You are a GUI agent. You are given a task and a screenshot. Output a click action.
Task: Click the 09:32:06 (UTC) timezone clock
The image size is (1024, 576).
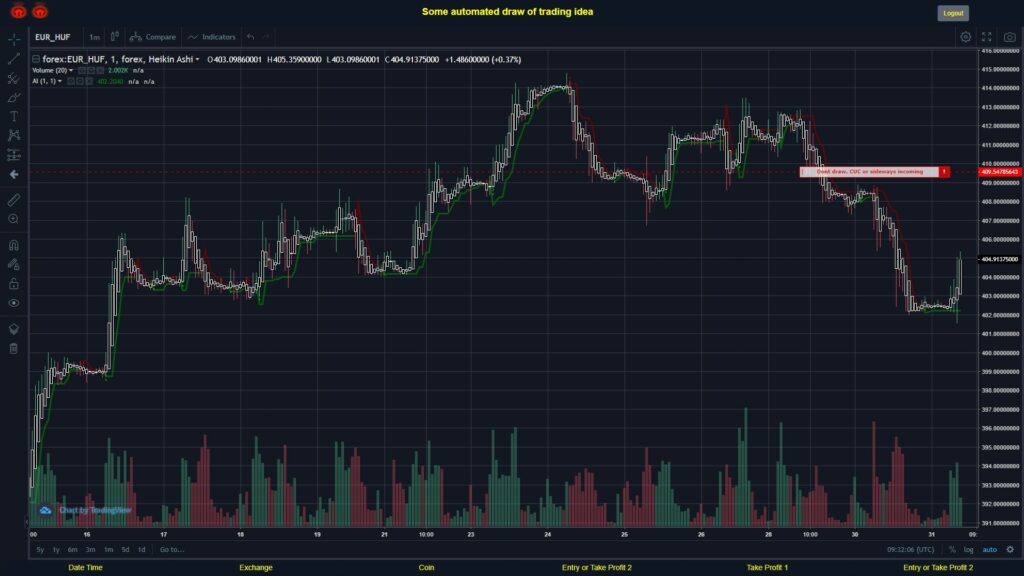[x=910, y=550]
